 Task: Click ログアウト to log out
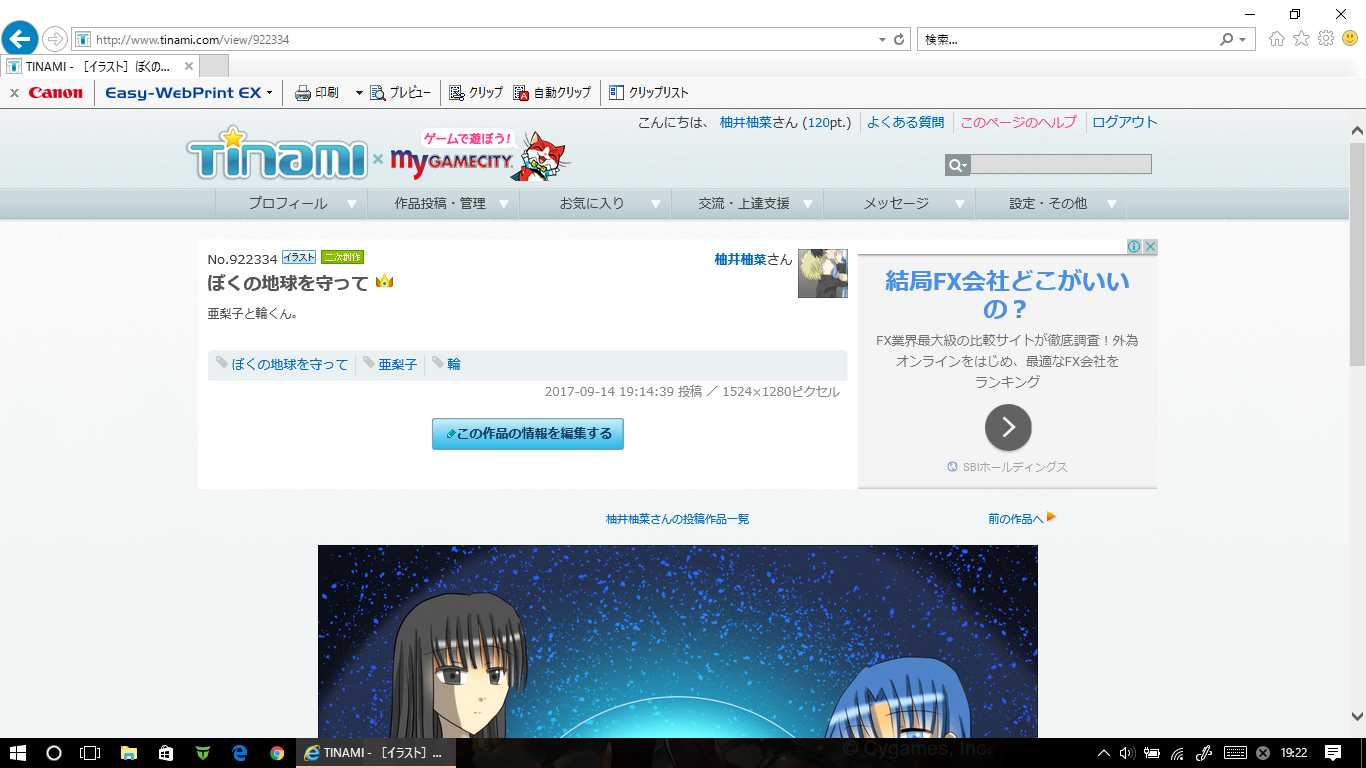pos(1125,122)
